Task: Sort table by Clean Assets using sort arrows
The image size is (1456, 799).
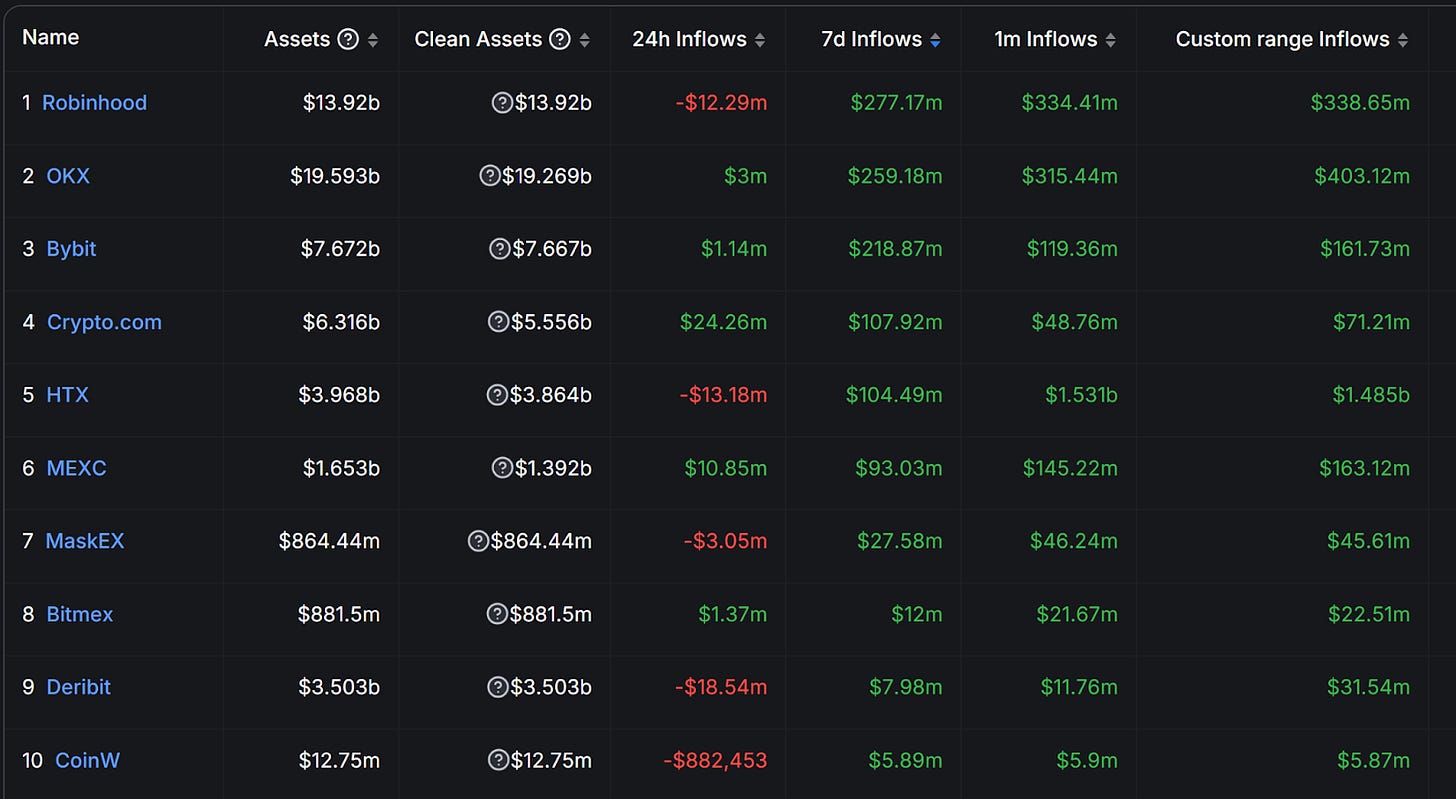Action: pyautogui.click(x=584, y=40)
